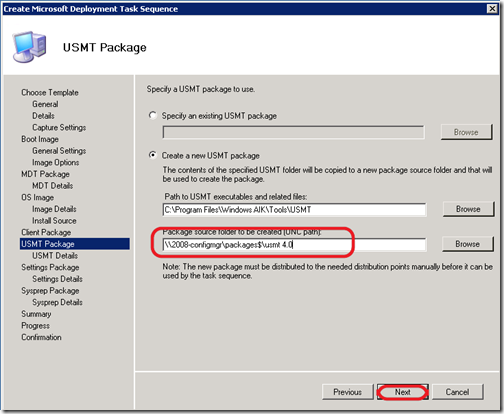
Task: Select Create a new USMT package radio
Action: click(x=153, y=155)
